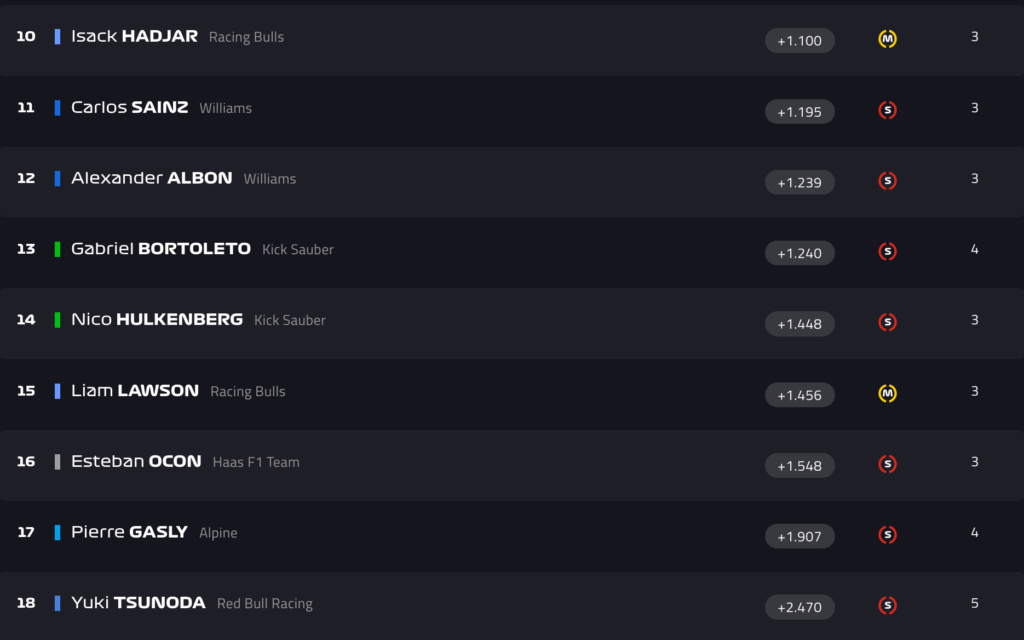This screenshot has width=1024, height=640.
Task: Click the medium tyre icon for Hadjar
Action: coord(887,40)
